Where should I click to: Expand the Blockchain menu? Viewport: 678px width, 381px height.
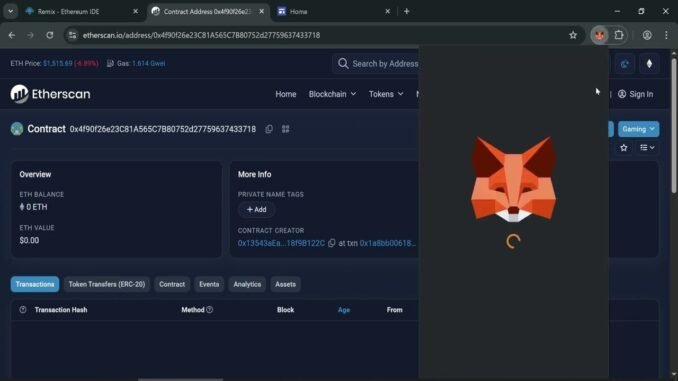(332, 94)
